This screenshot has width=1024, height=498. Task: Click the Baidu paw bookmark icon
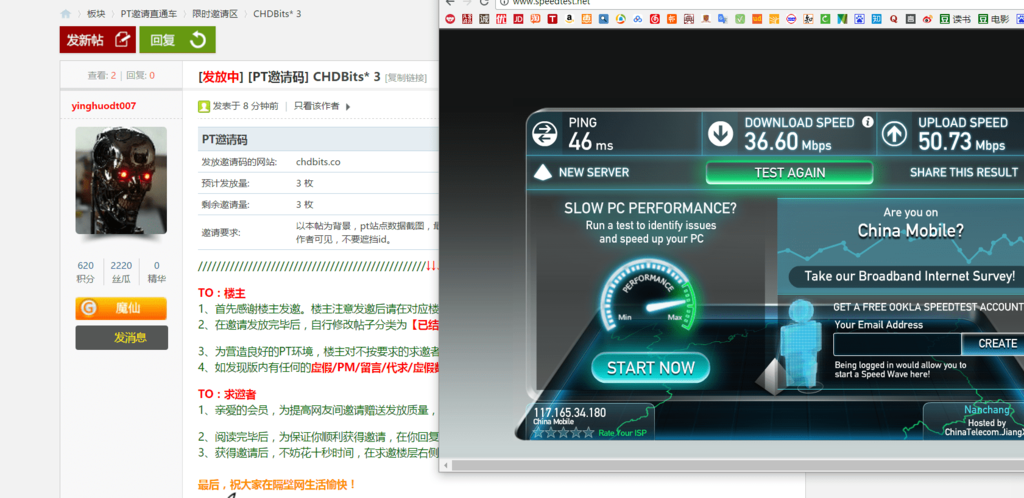[x=859, y=20]
